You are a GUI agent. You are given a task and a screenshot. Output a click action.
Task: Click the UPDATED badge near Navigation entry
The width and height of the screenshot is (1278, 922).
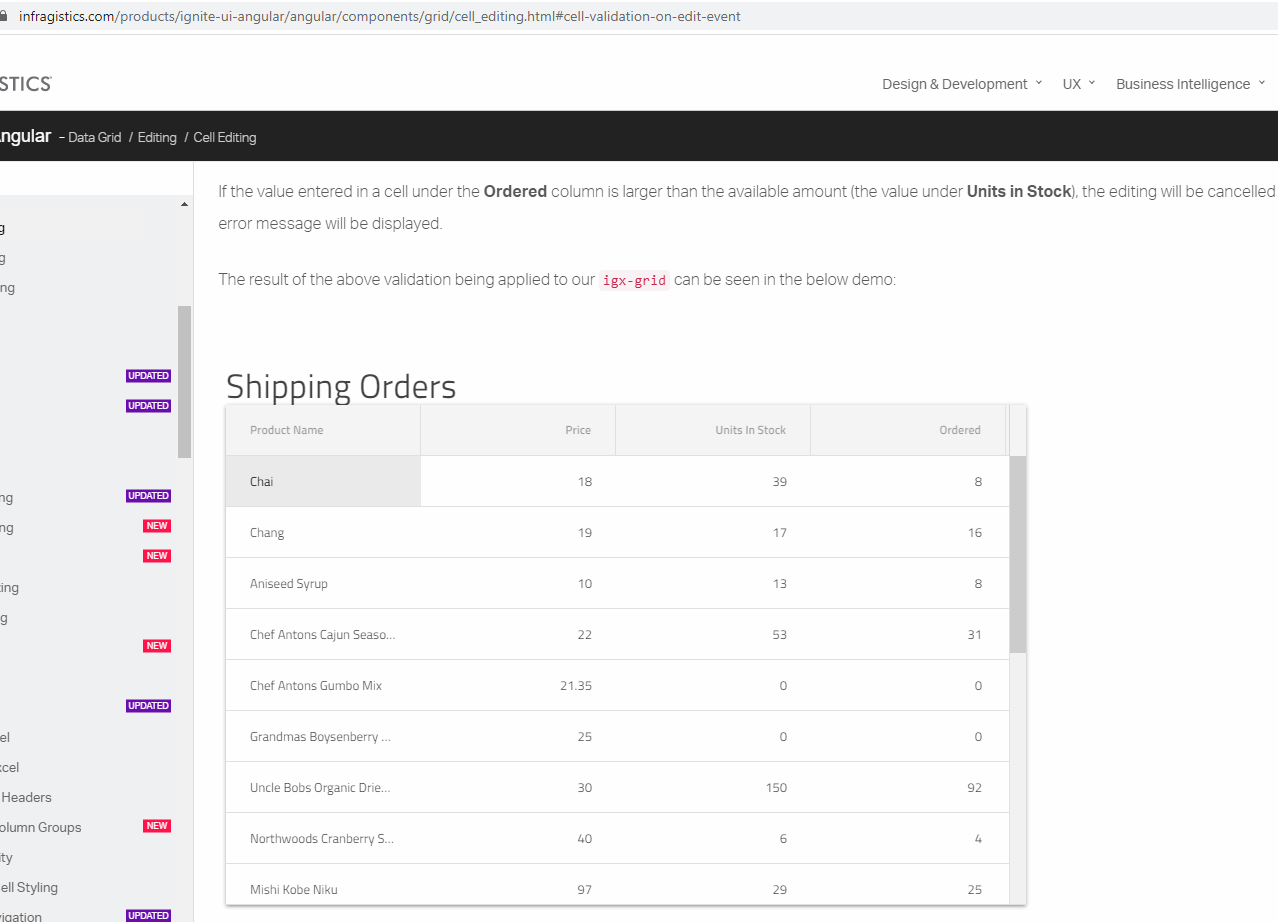pos(148,915)
